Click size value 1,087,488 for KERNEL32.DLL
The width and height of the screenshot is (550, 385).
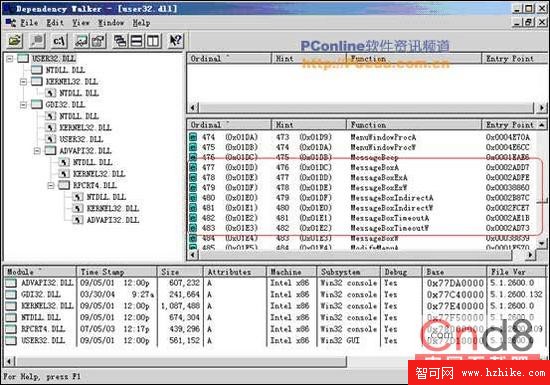[x=181, y=306]
